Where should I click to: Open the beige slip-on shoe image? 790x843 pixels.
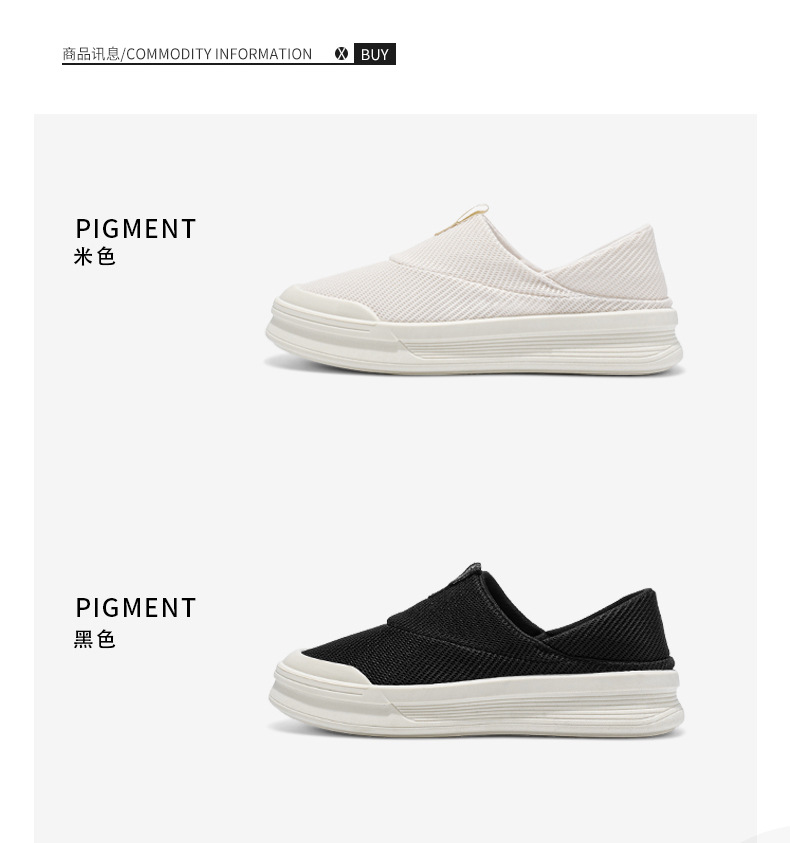474,289
